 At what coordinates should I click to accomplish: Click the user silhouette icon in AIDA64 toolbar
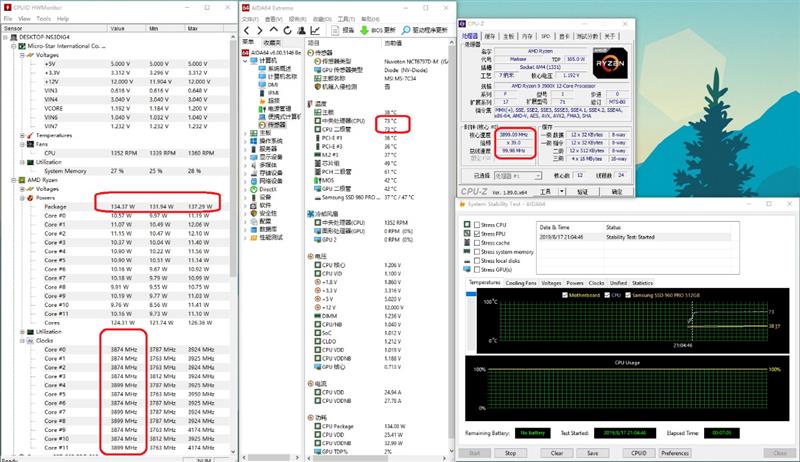tap(301, 31)
